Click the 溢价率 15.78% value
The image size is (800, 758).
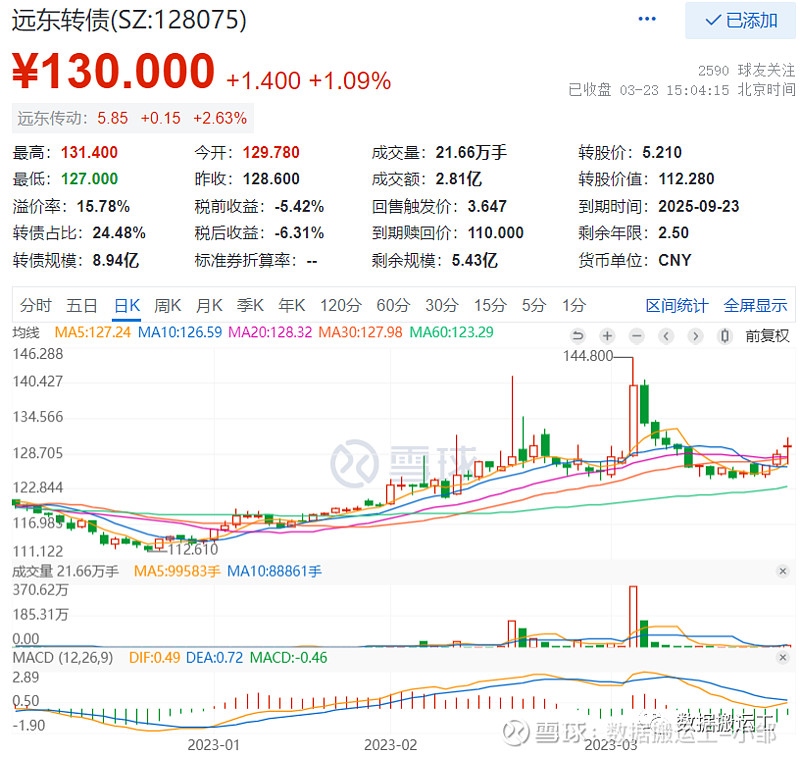(103, 206)
